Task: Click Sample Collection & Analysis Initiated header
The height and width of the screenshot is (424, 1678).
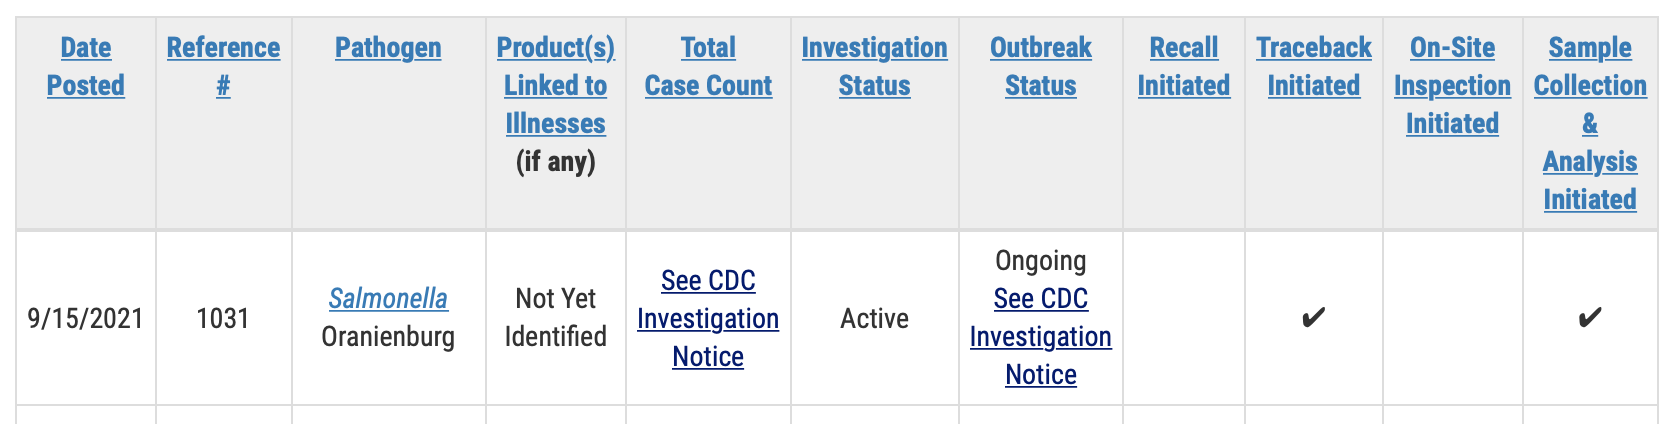Action: pyautogui.click(x=1590, y=123)
